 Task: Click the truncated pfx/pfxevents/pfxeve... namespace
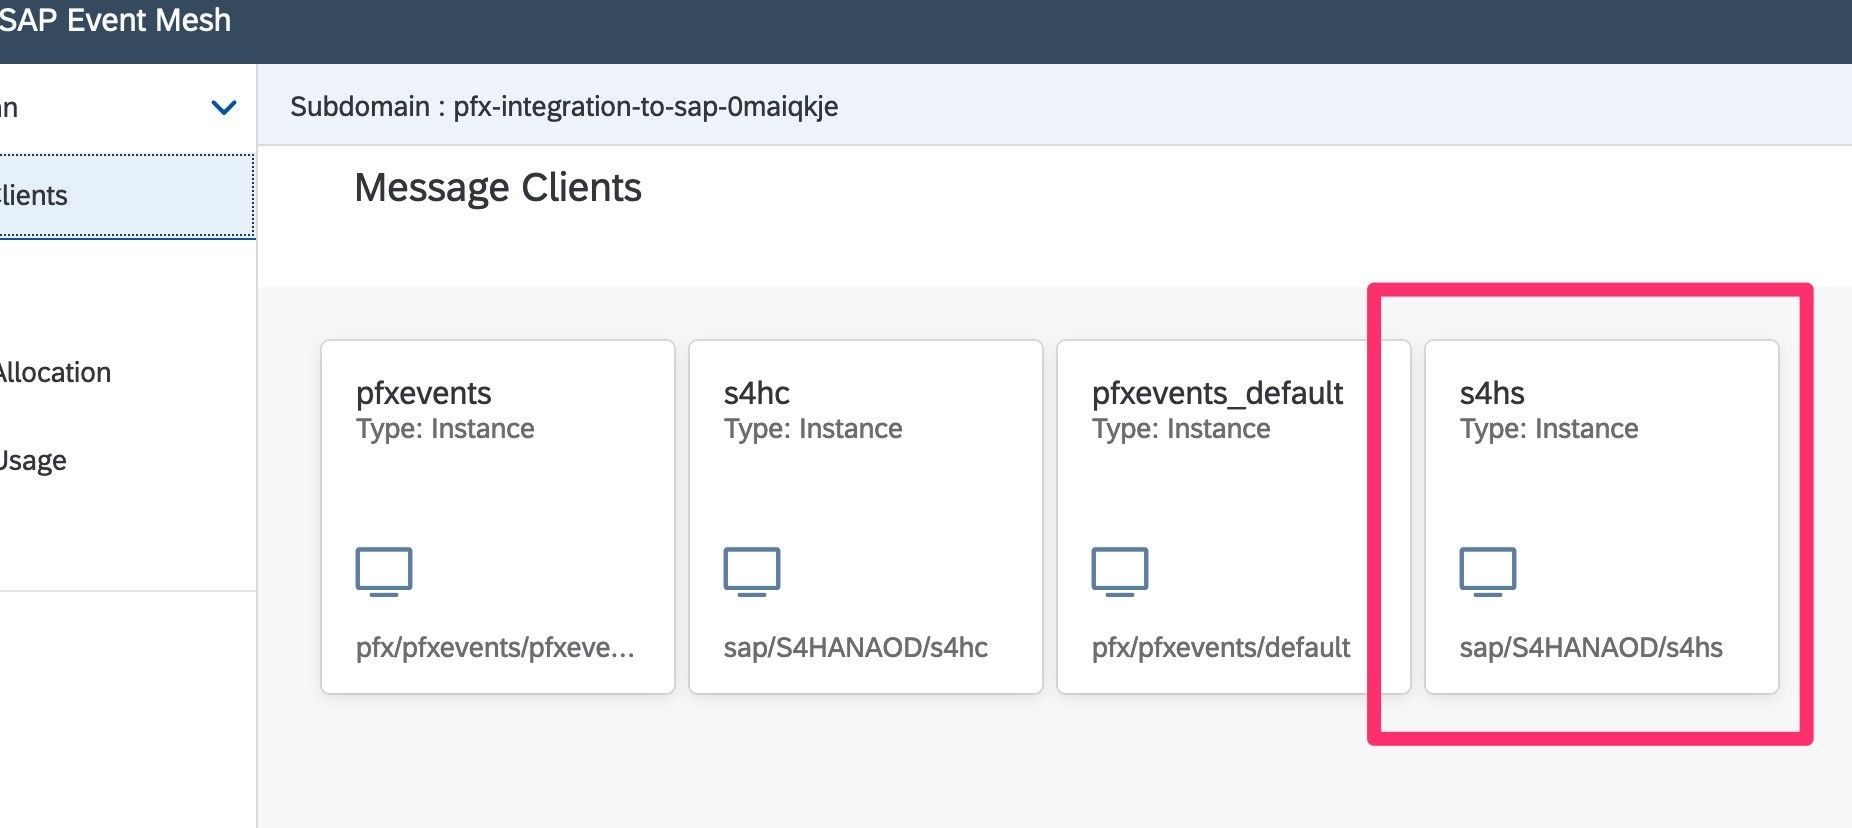[495, 648]
